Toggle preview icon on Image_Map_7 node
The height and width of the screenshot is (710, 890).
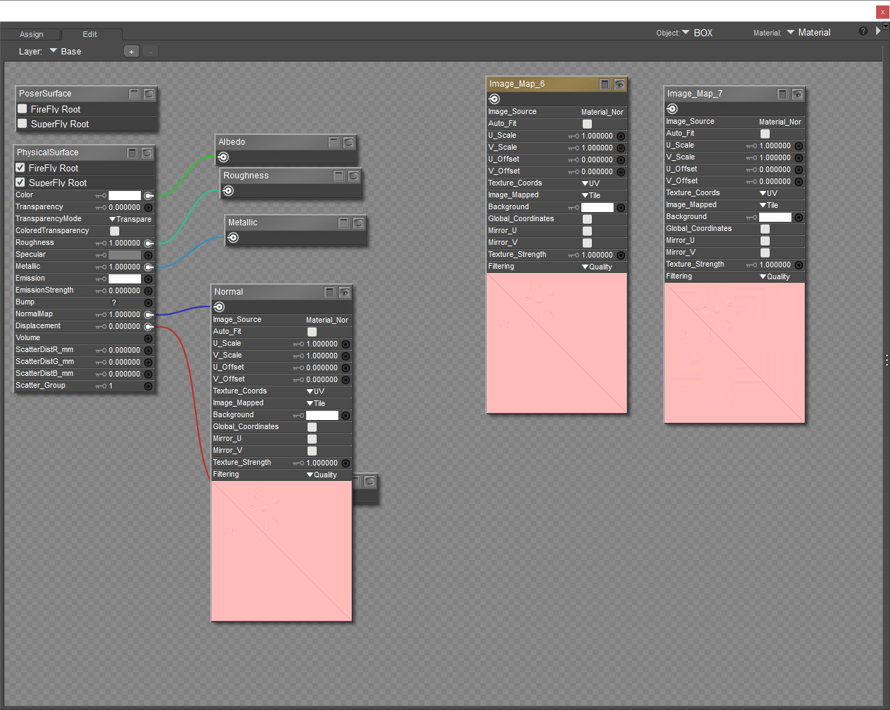point(797,94)
